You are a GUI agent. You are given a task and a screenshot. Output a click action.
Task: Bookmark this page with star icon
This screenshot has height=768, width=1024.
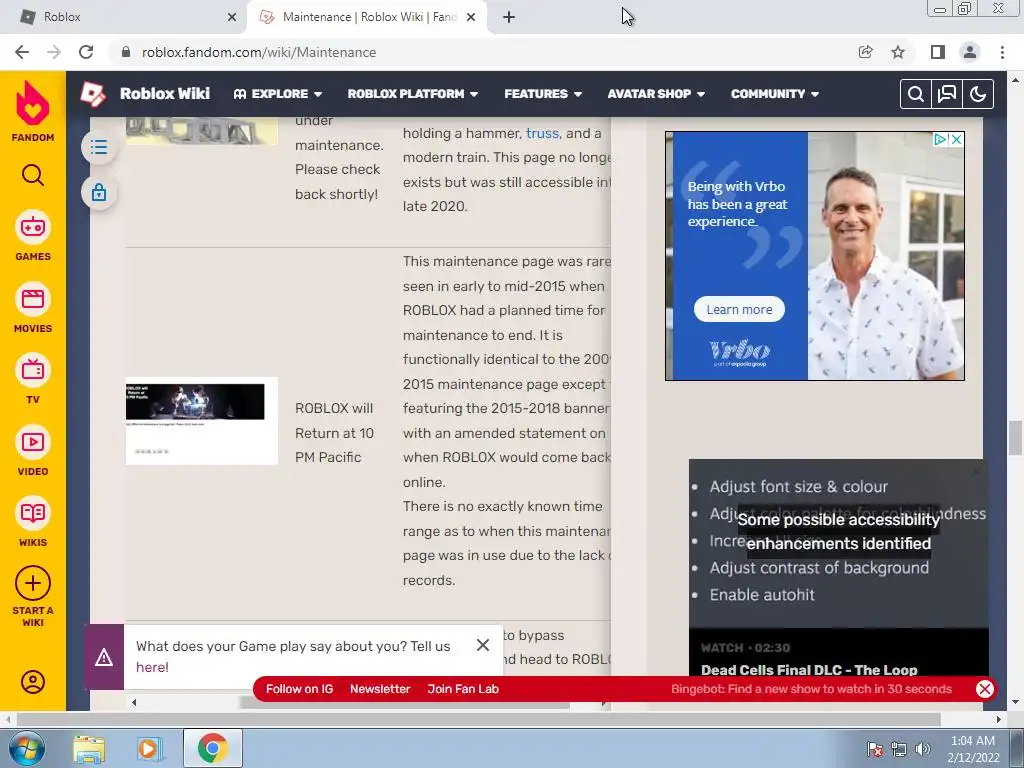coord(898,52)
